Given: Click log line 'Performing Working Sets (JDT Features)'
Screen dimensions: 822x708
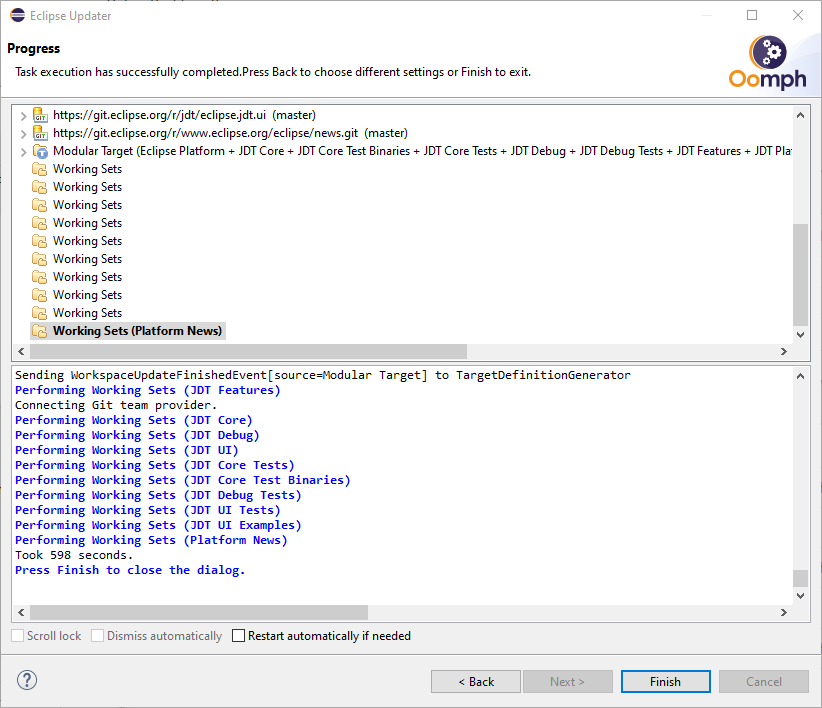Looking at the screenshot, I should (148, 390).
